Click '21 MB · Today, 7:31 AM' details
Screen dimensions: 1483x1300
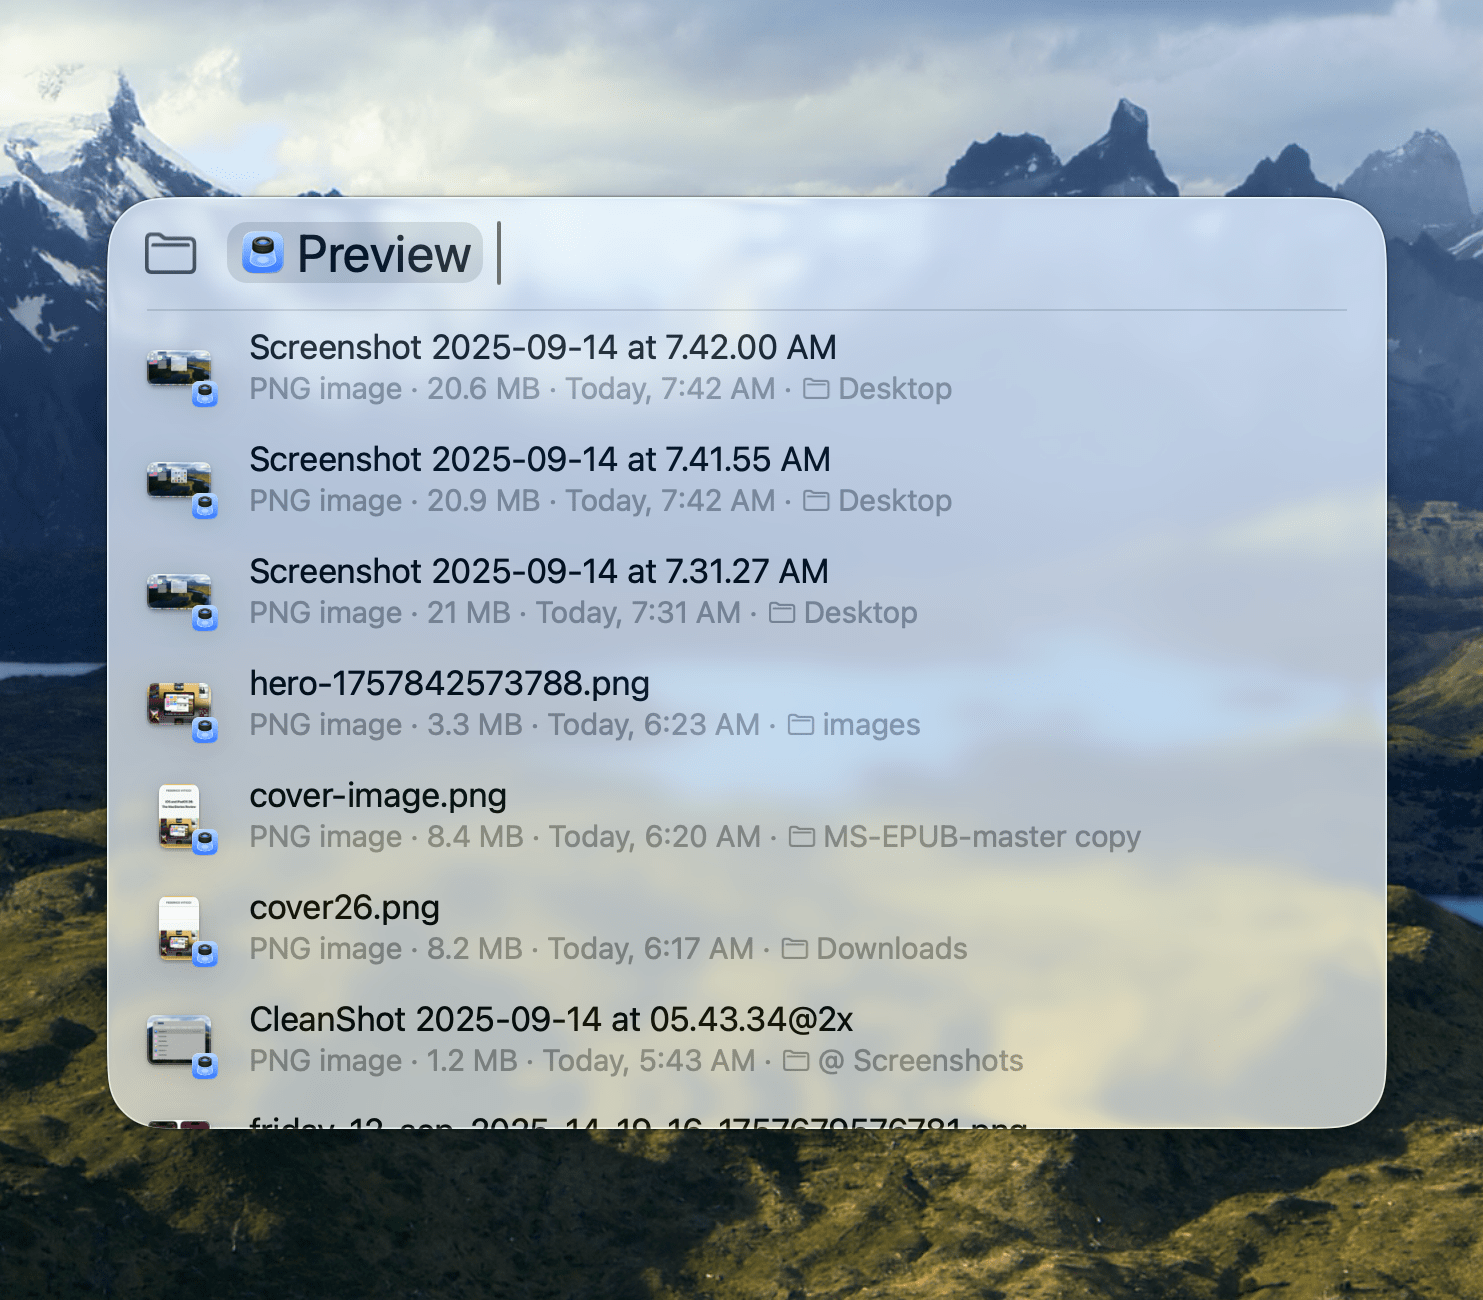pyautogui.click(x=584, y=612)
